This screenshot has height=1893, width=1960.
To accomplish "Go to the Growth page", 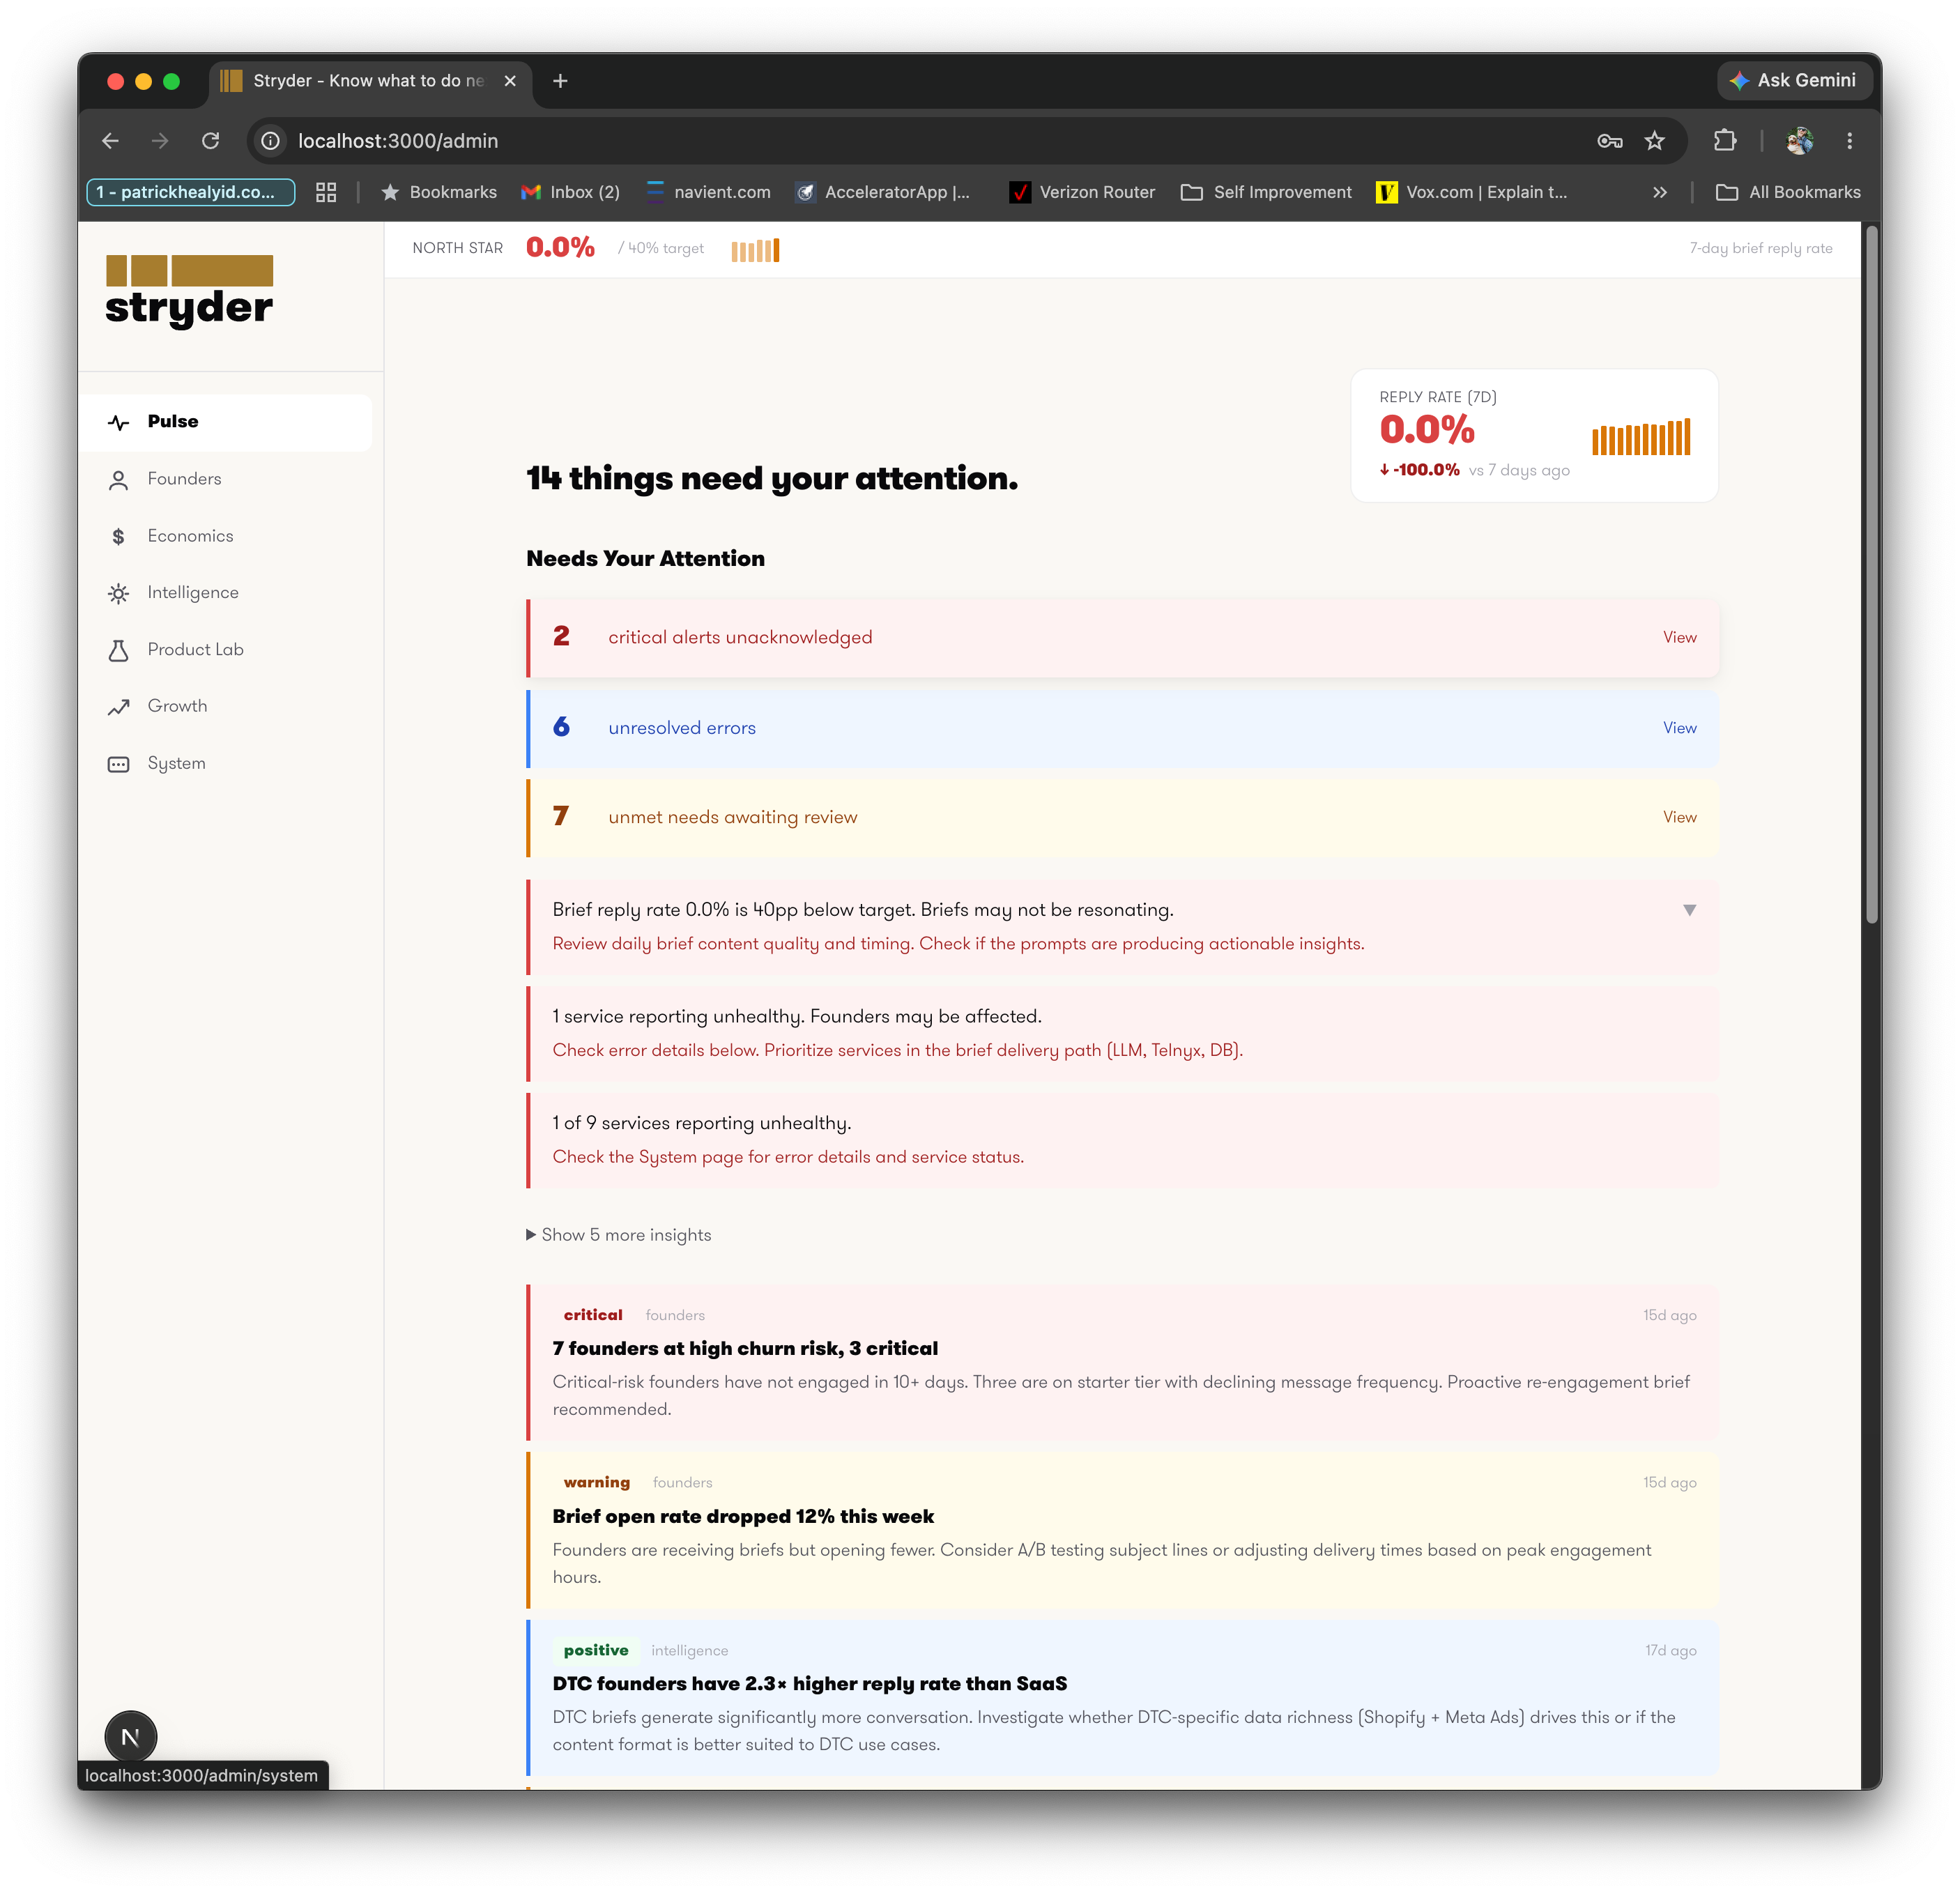I will point(177,706).
